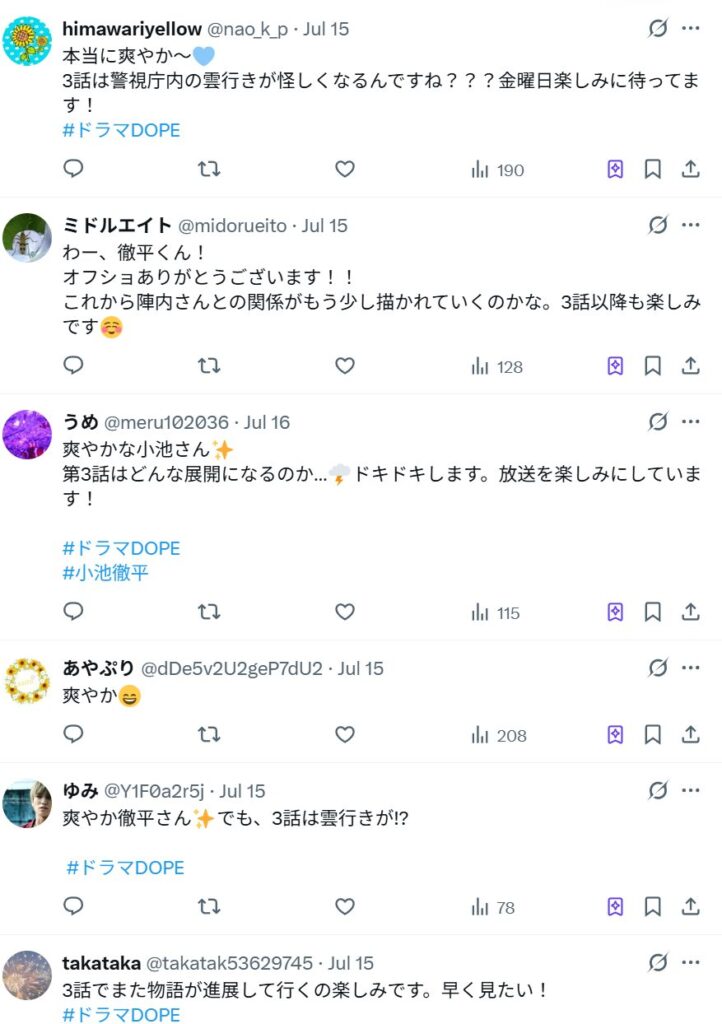Retweet あやぷり's tweet
Viewport: 722px width, 1024px height.
[x=208, y=735]
